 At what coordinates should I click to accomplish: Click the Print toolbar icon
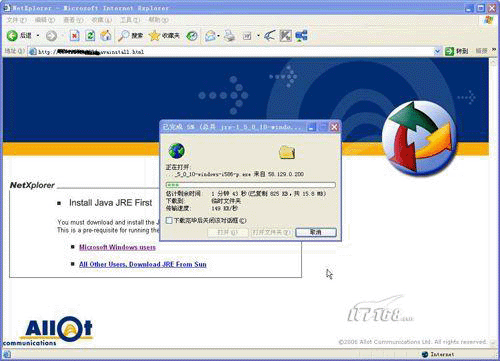(230, 36)
